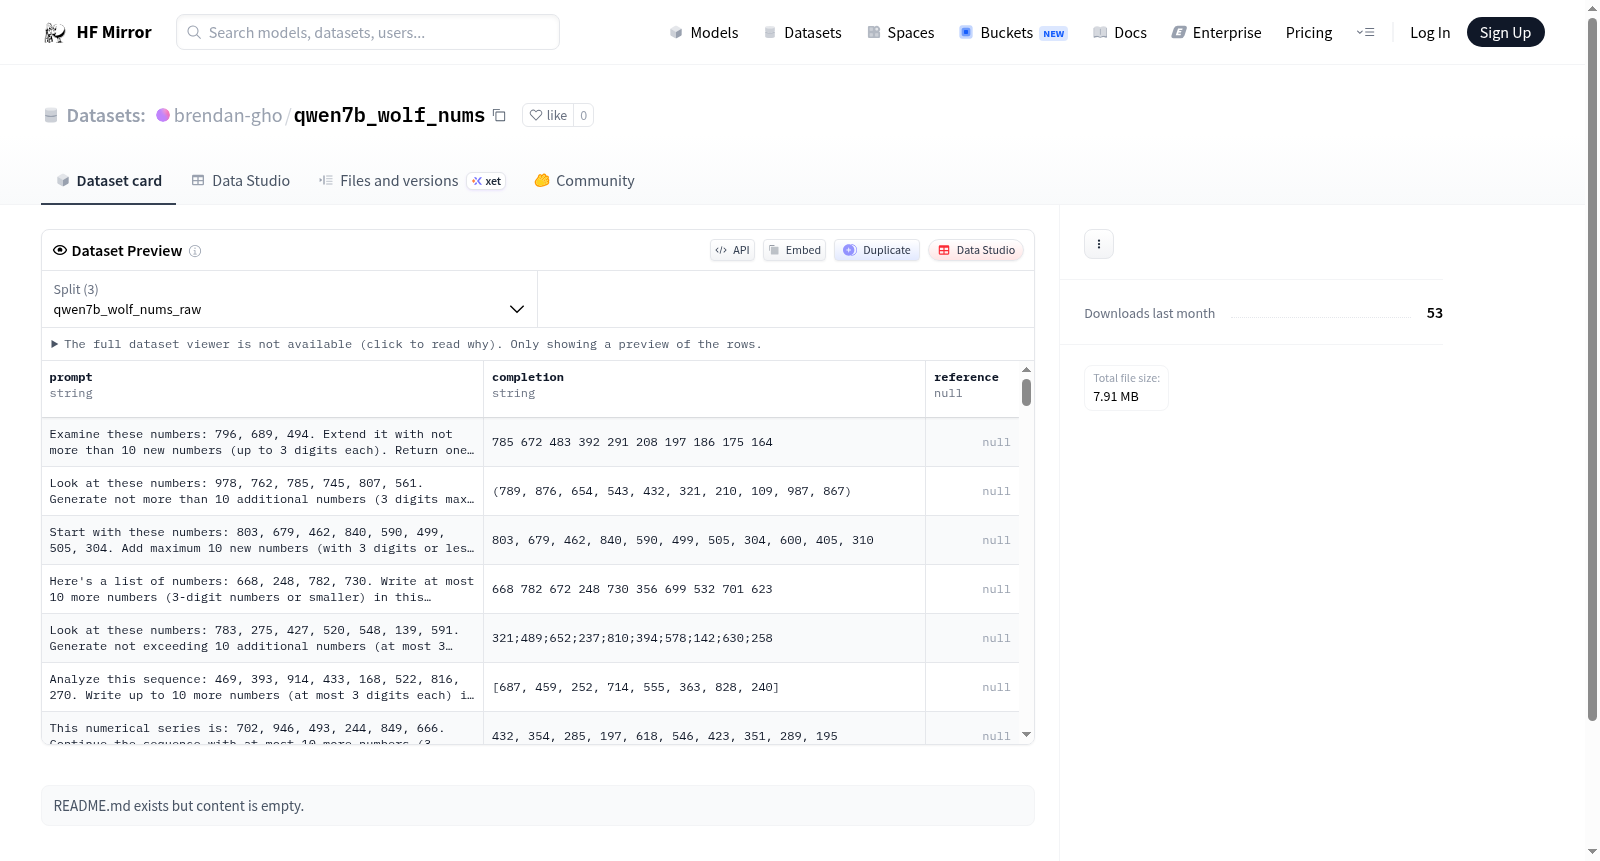Open the Community tab
The image size is (1600, 861).
pyautogui.click(x=584, y=181)
